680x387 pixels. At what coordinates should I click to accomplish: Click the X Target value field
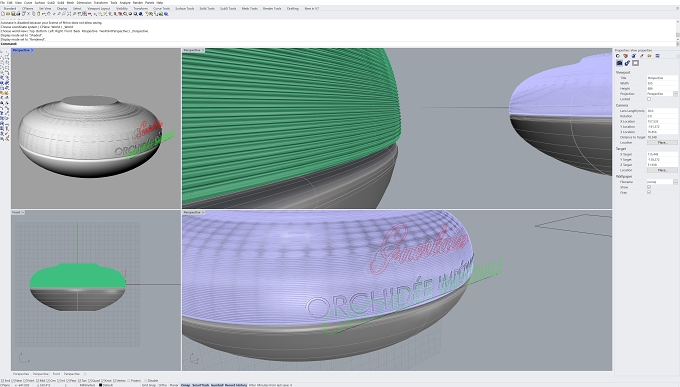pyautogui.click(x=662, y=154)
